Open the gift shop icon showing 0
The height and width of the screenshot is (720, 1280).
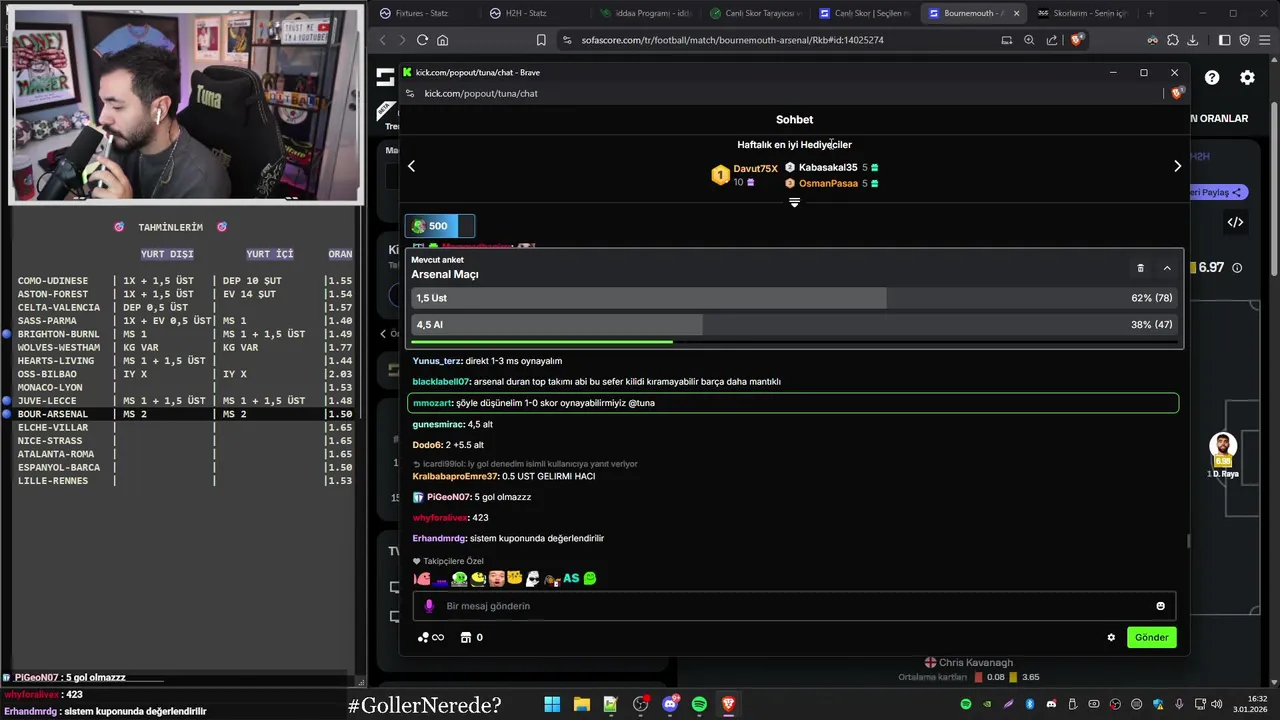471,637
